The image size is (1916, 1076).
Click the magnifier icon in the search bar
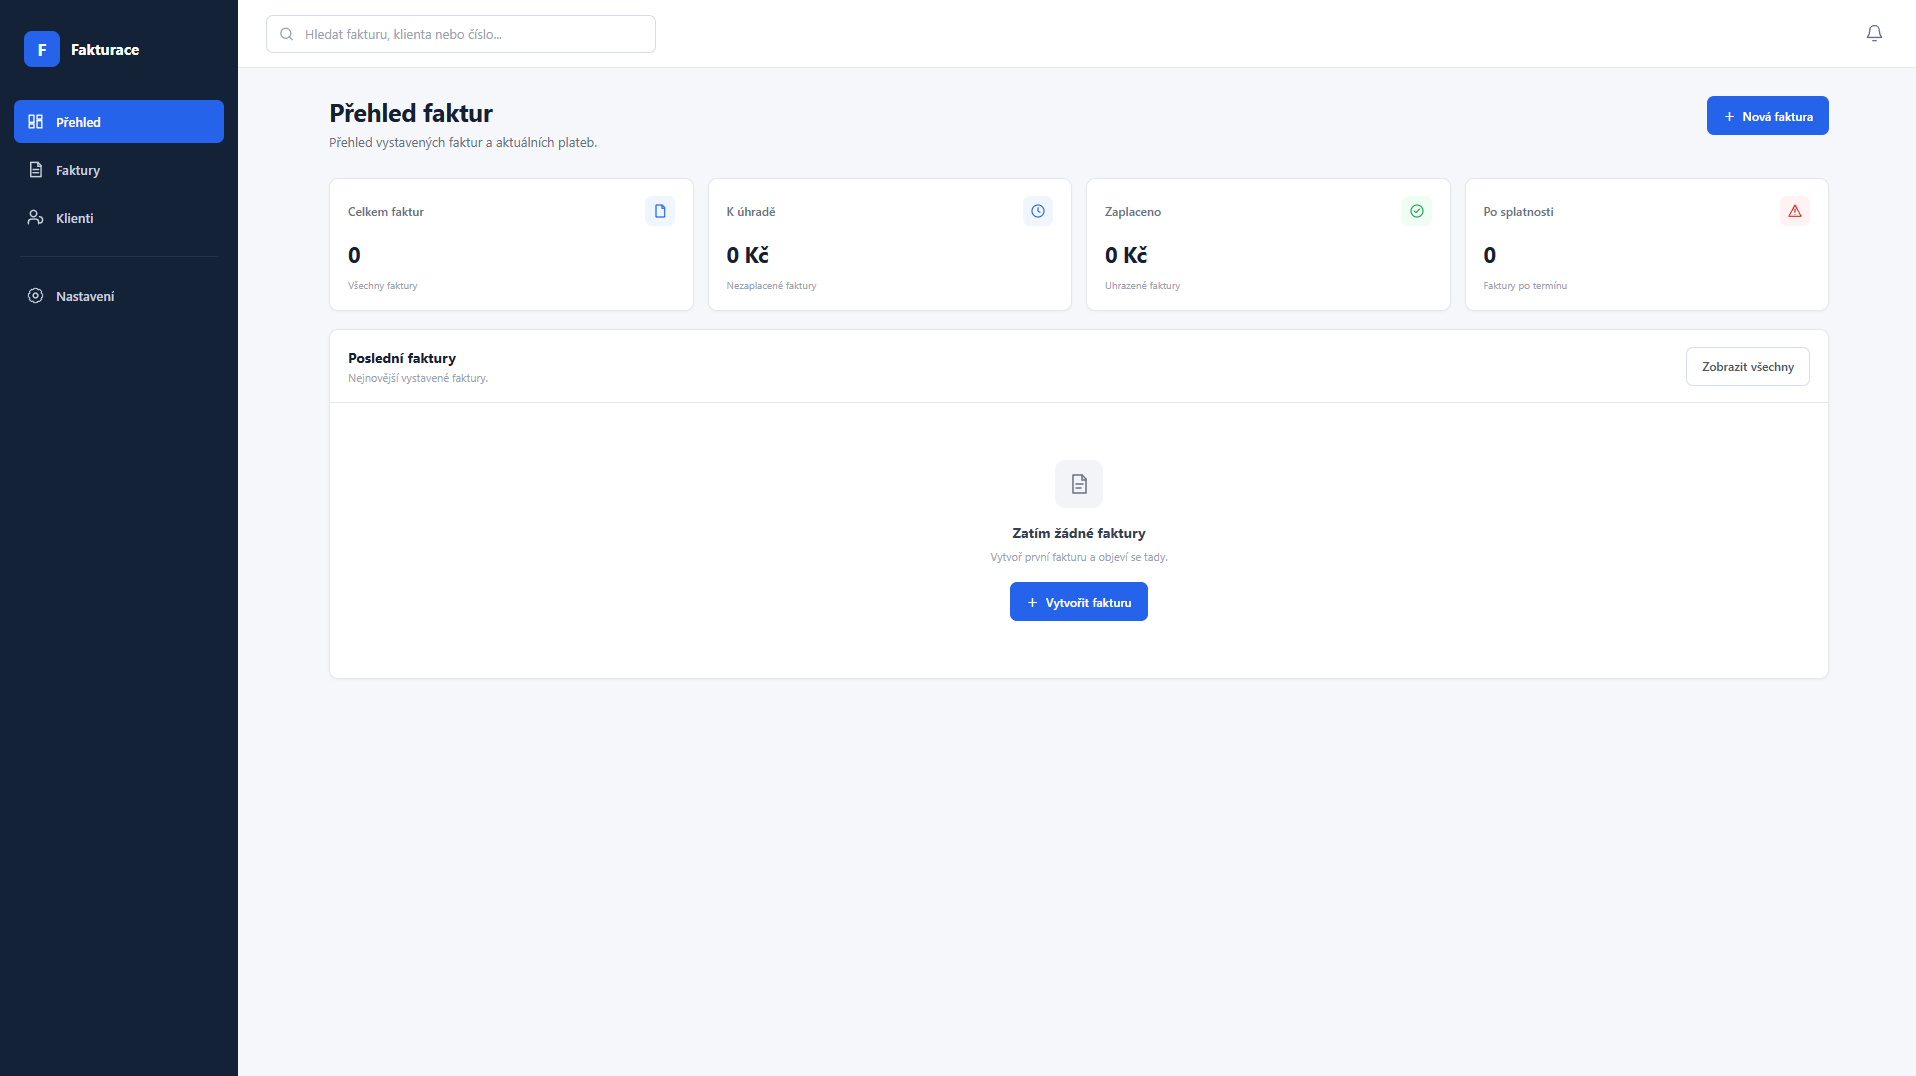tap(287, 34)
